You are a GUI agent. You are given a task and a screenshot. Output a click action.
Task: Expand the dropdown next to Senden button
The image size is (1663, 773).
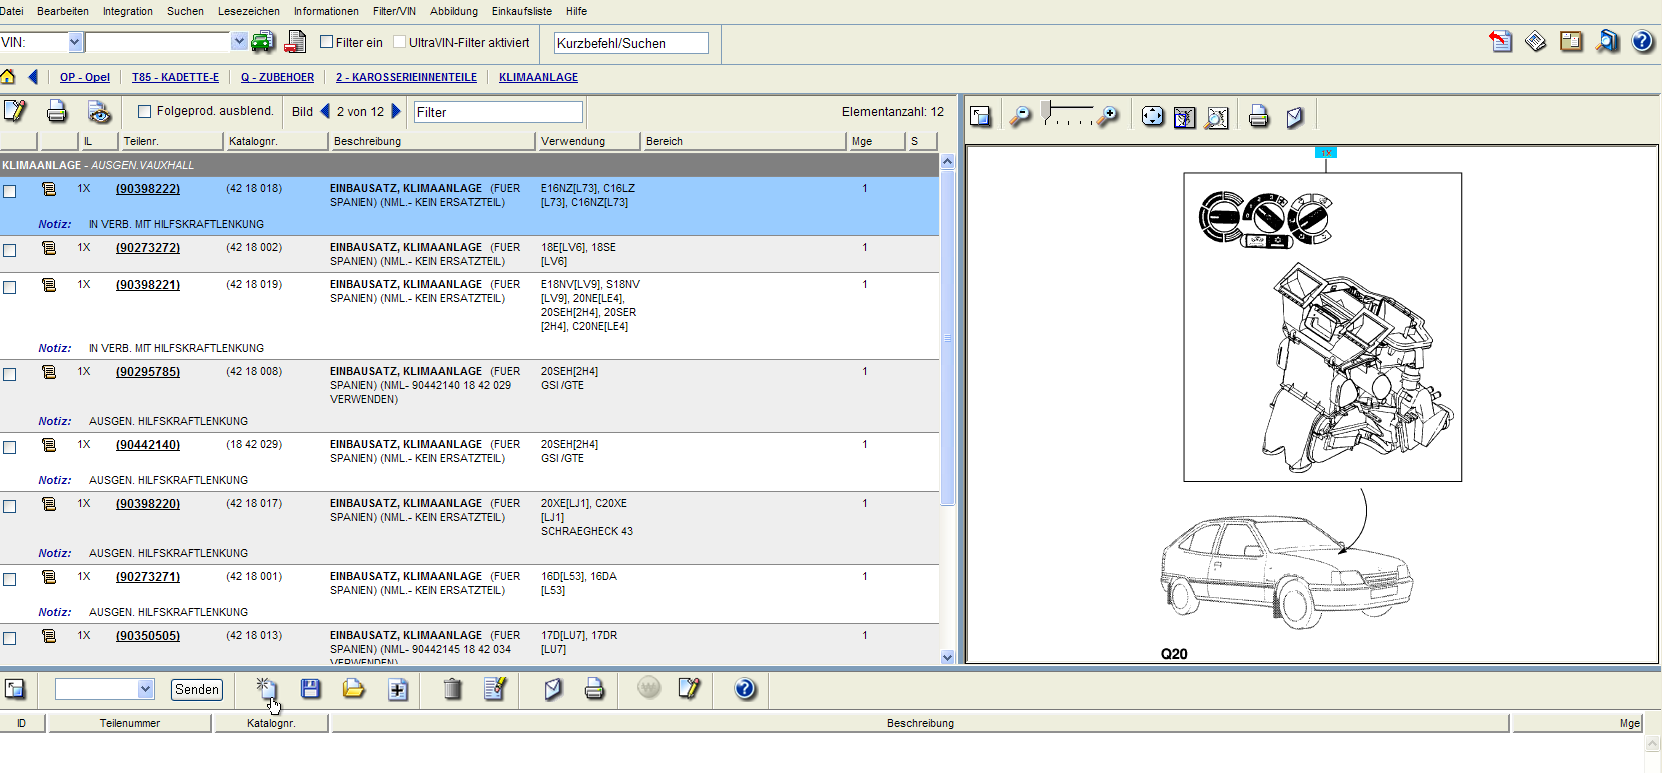146,689
